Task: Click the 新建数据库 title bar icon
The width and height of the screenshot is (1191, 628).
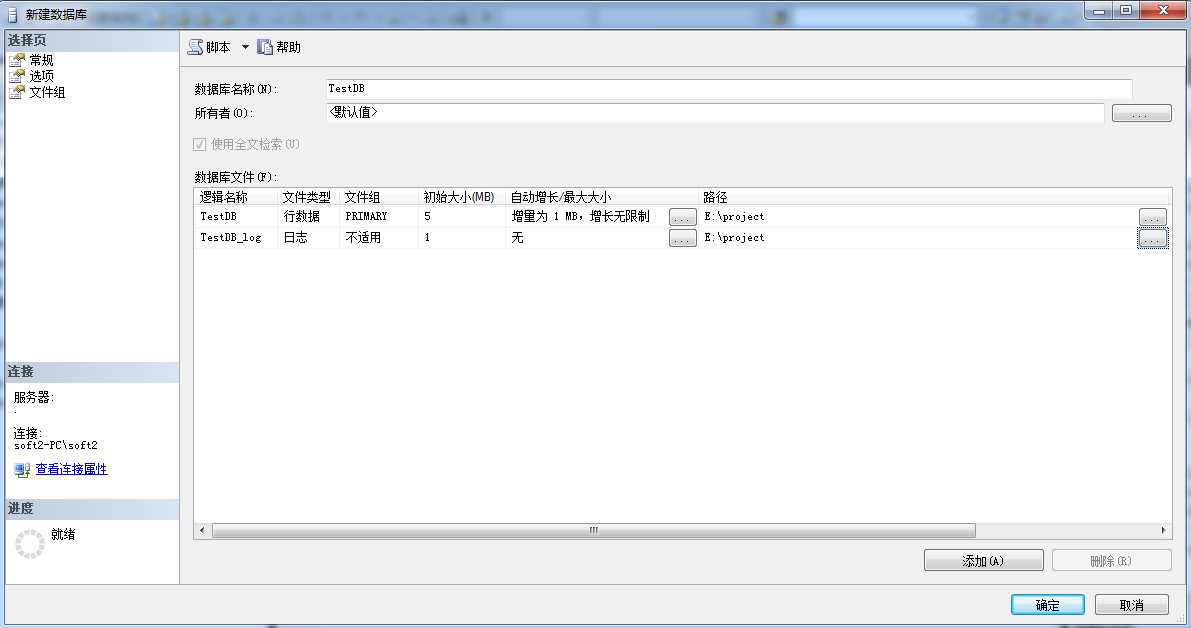Action: pos(12,14)
